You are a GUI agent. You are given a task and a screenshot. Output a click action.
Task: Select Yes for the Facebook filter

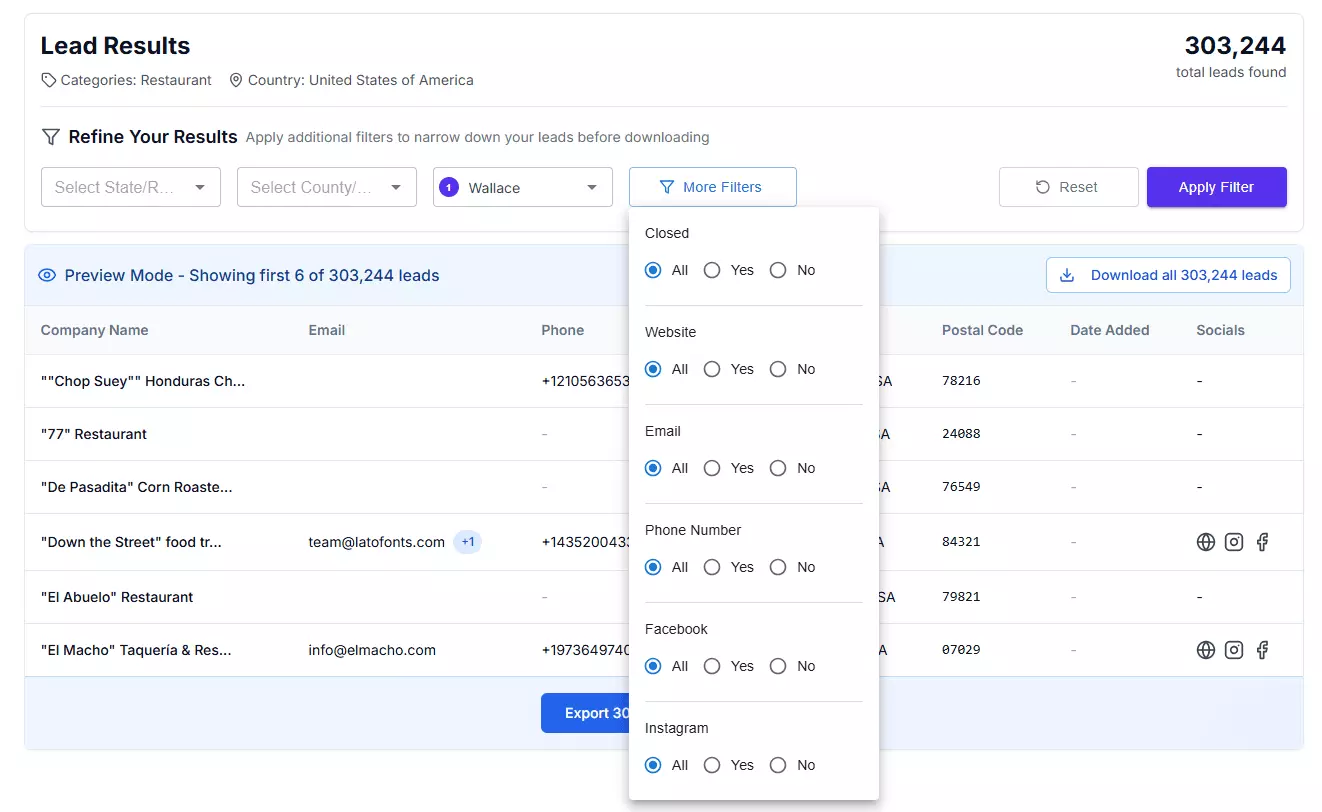tap(712, 666)
